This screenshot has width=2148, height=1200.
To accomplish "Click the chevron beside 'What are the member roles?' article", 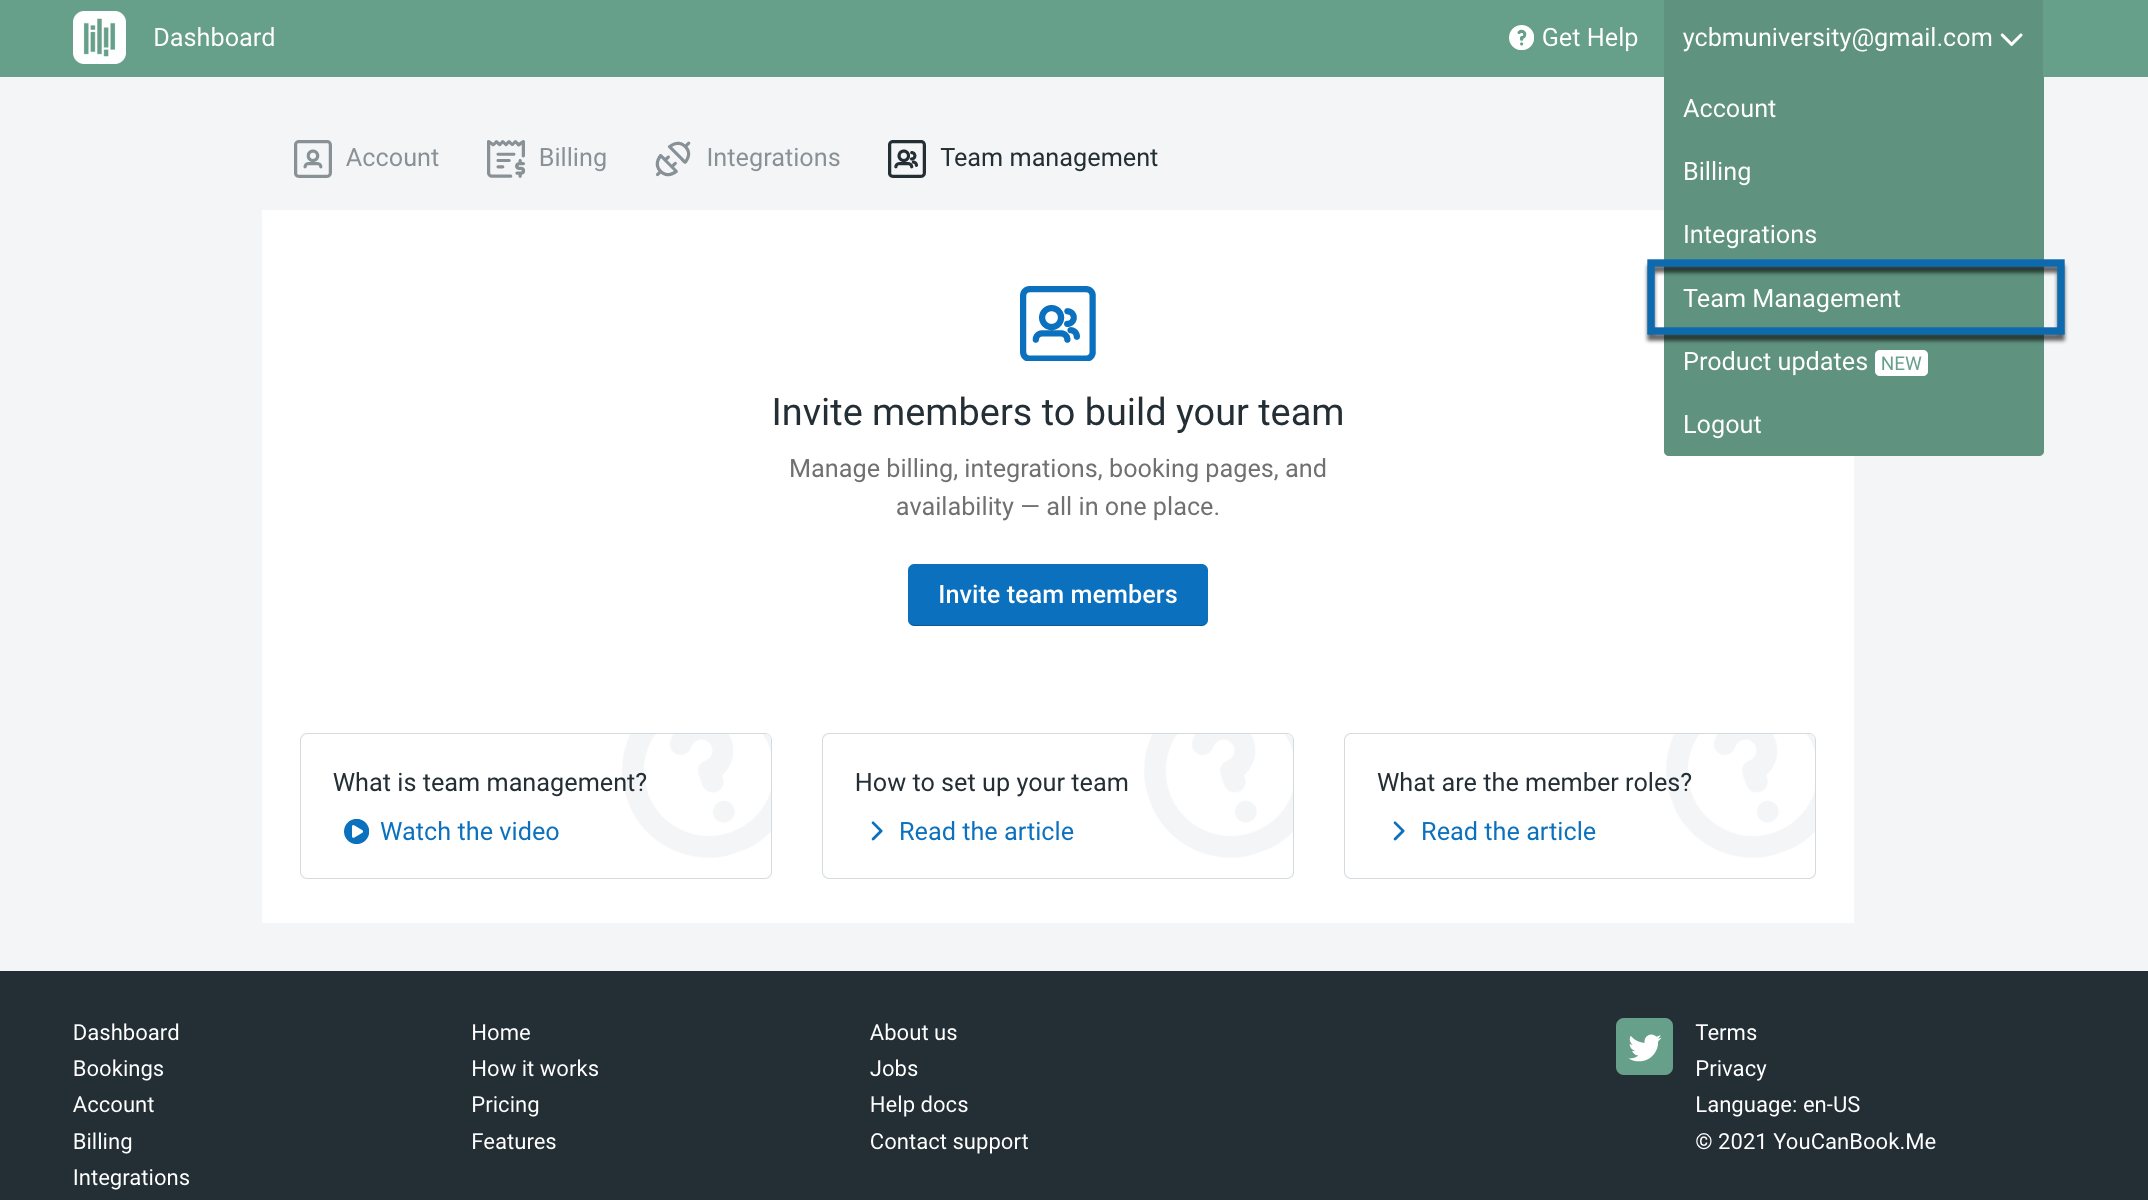I will 1398,831.
